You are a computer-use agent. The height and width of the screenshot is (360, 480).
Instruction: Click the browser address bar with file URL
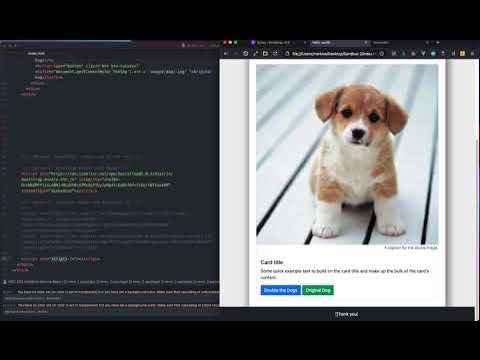coord(333,54)
